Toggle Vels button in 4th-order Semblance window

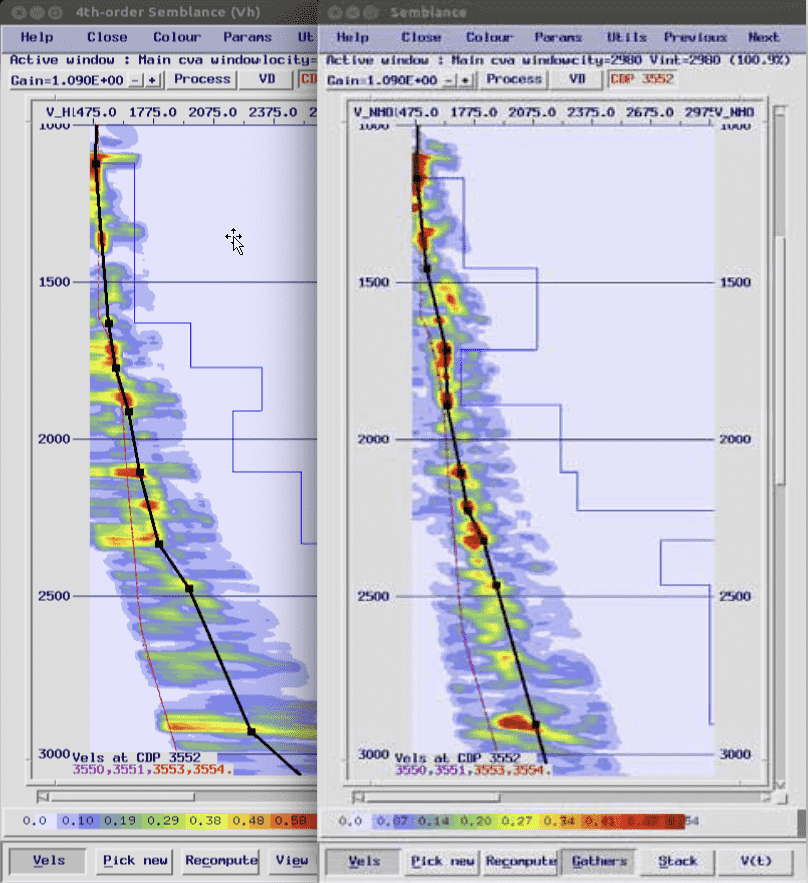(x=48, y=861)
